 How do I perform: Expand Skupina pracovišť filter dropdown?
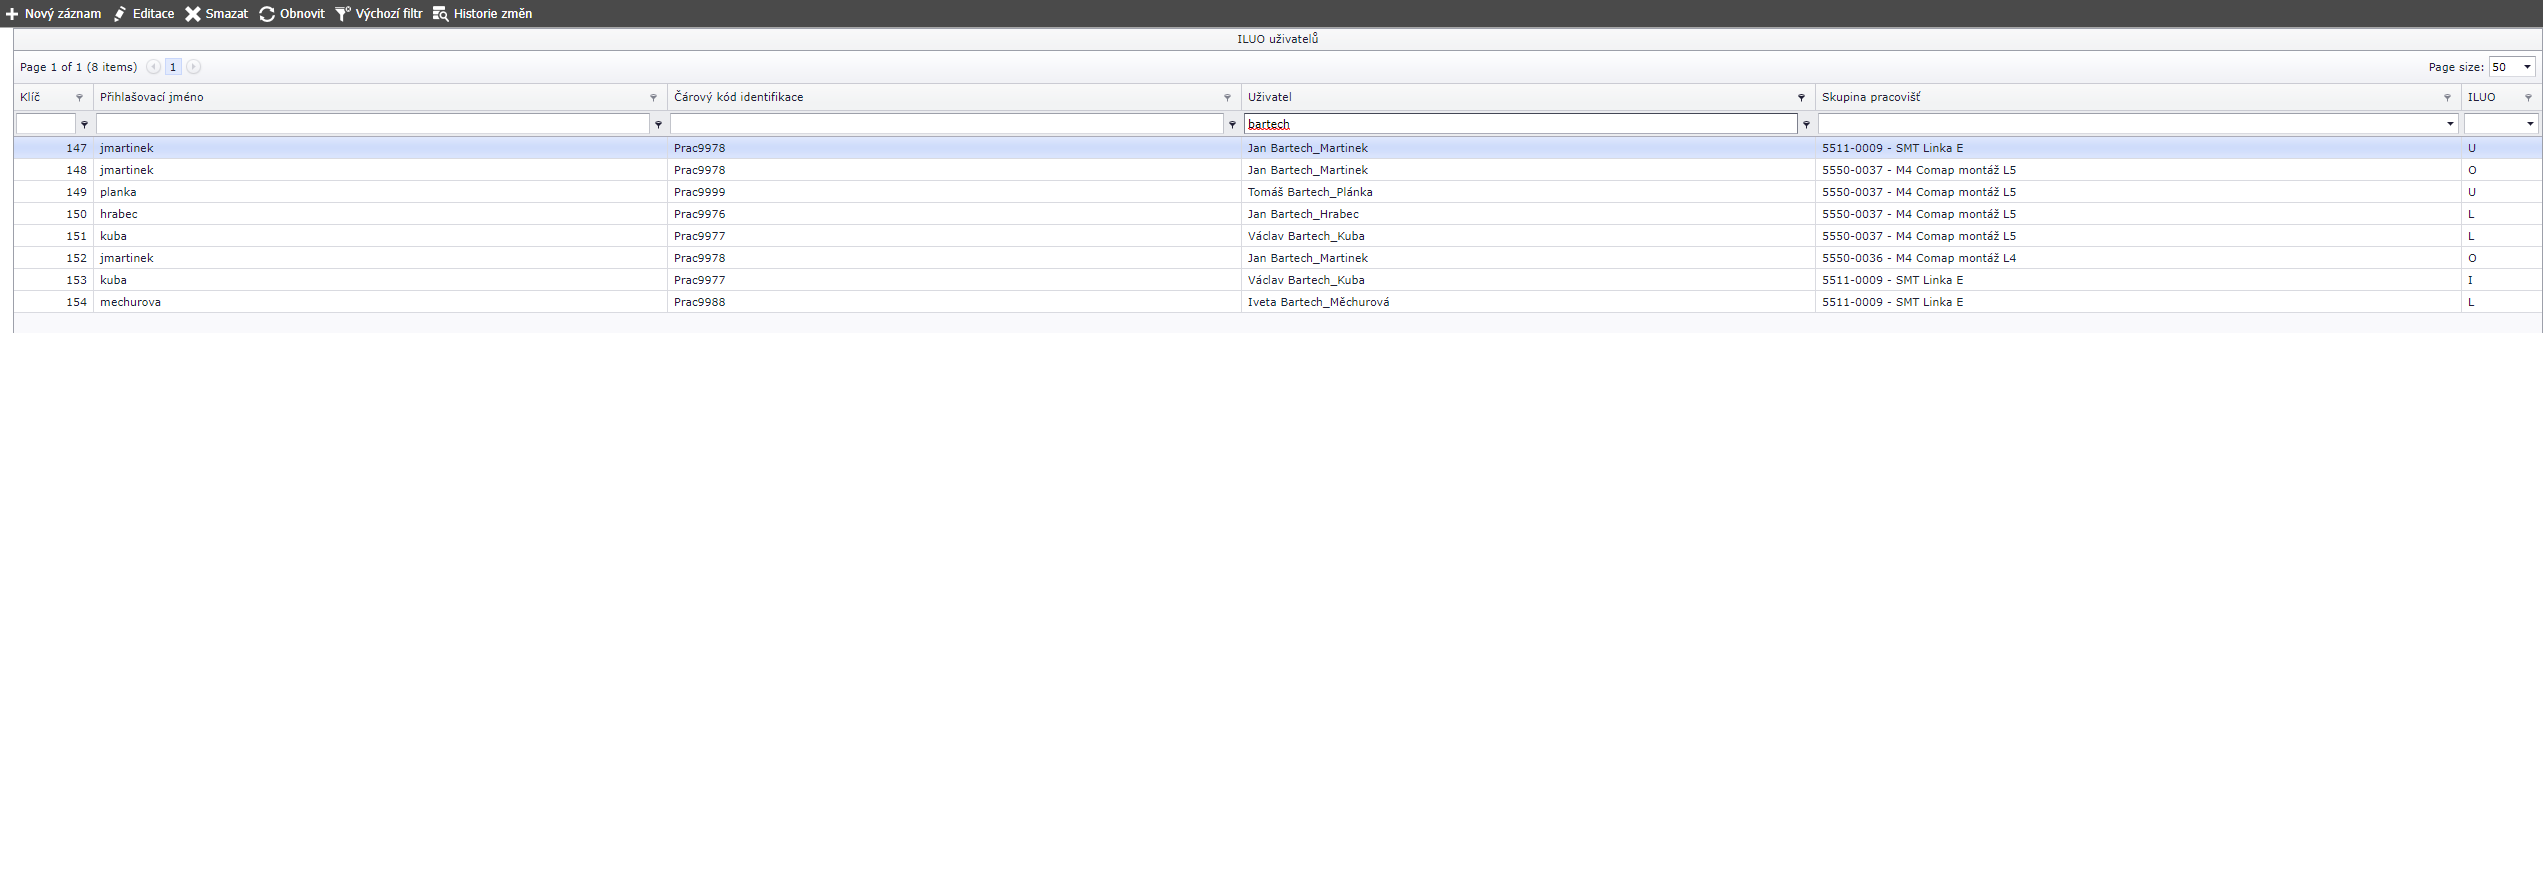click(2450, 124)
